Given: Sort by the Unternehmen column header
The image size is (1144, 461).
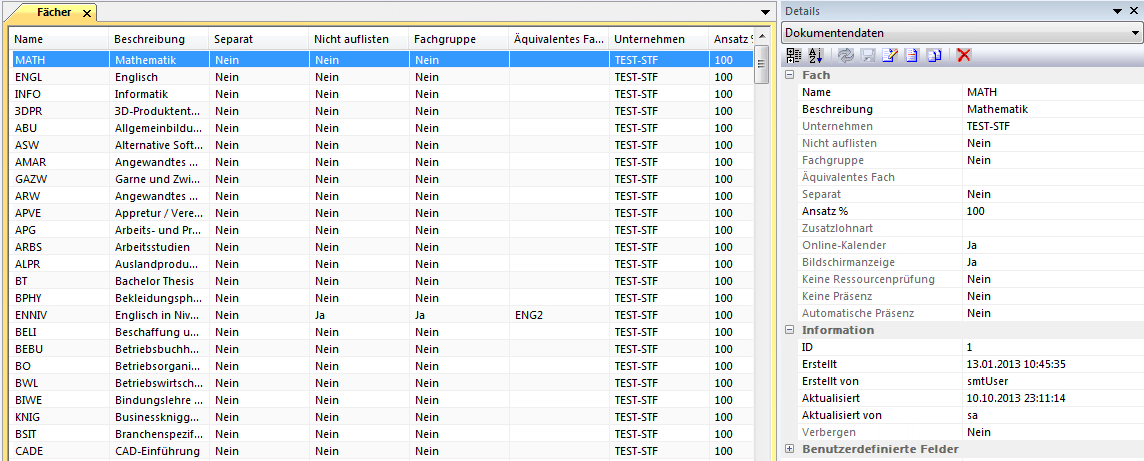Looking at the screenshot, I should [x=650, y=39].
